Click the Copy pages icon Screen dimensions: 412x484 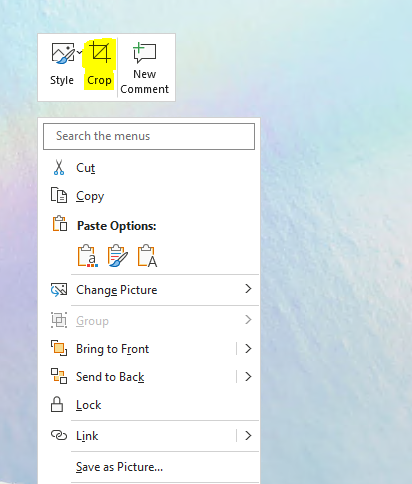[x=59, y=195]
